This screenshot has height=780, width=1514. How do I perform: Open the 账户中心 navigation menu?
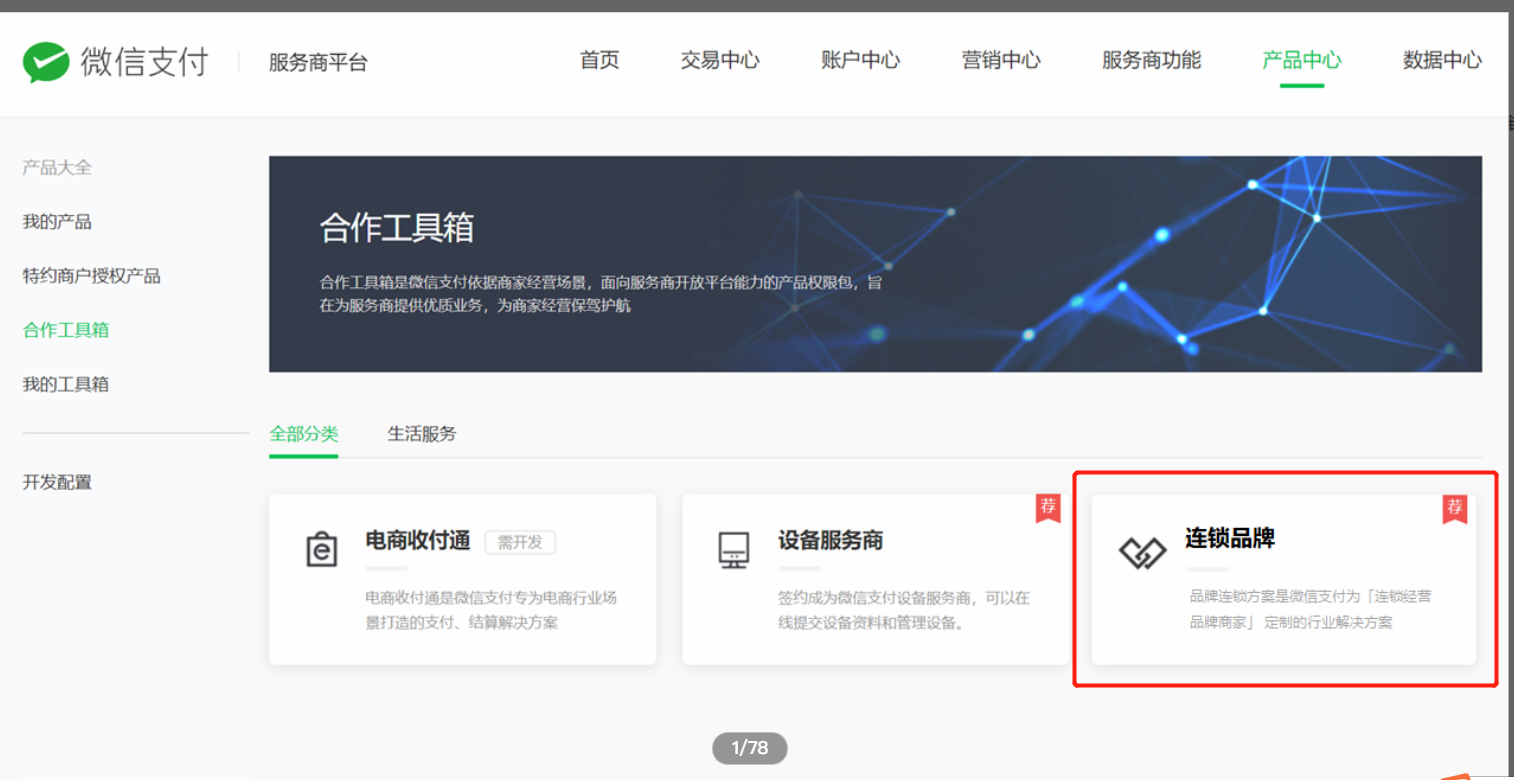[x=861, y=60]
